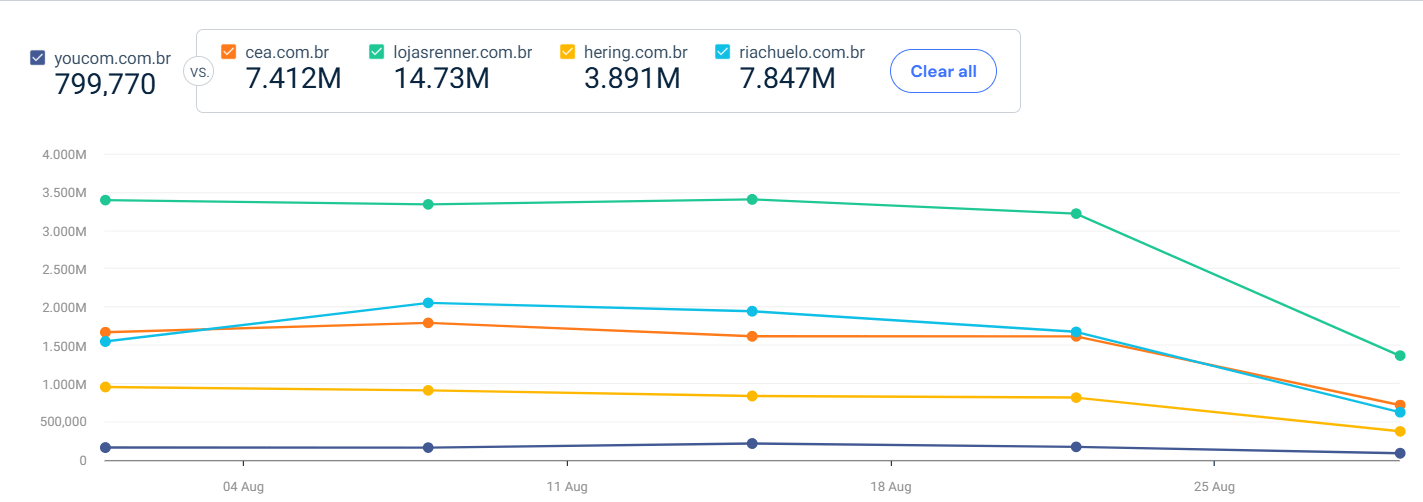
Task: Click the last orange cea data point
Action: (1400, 405)
